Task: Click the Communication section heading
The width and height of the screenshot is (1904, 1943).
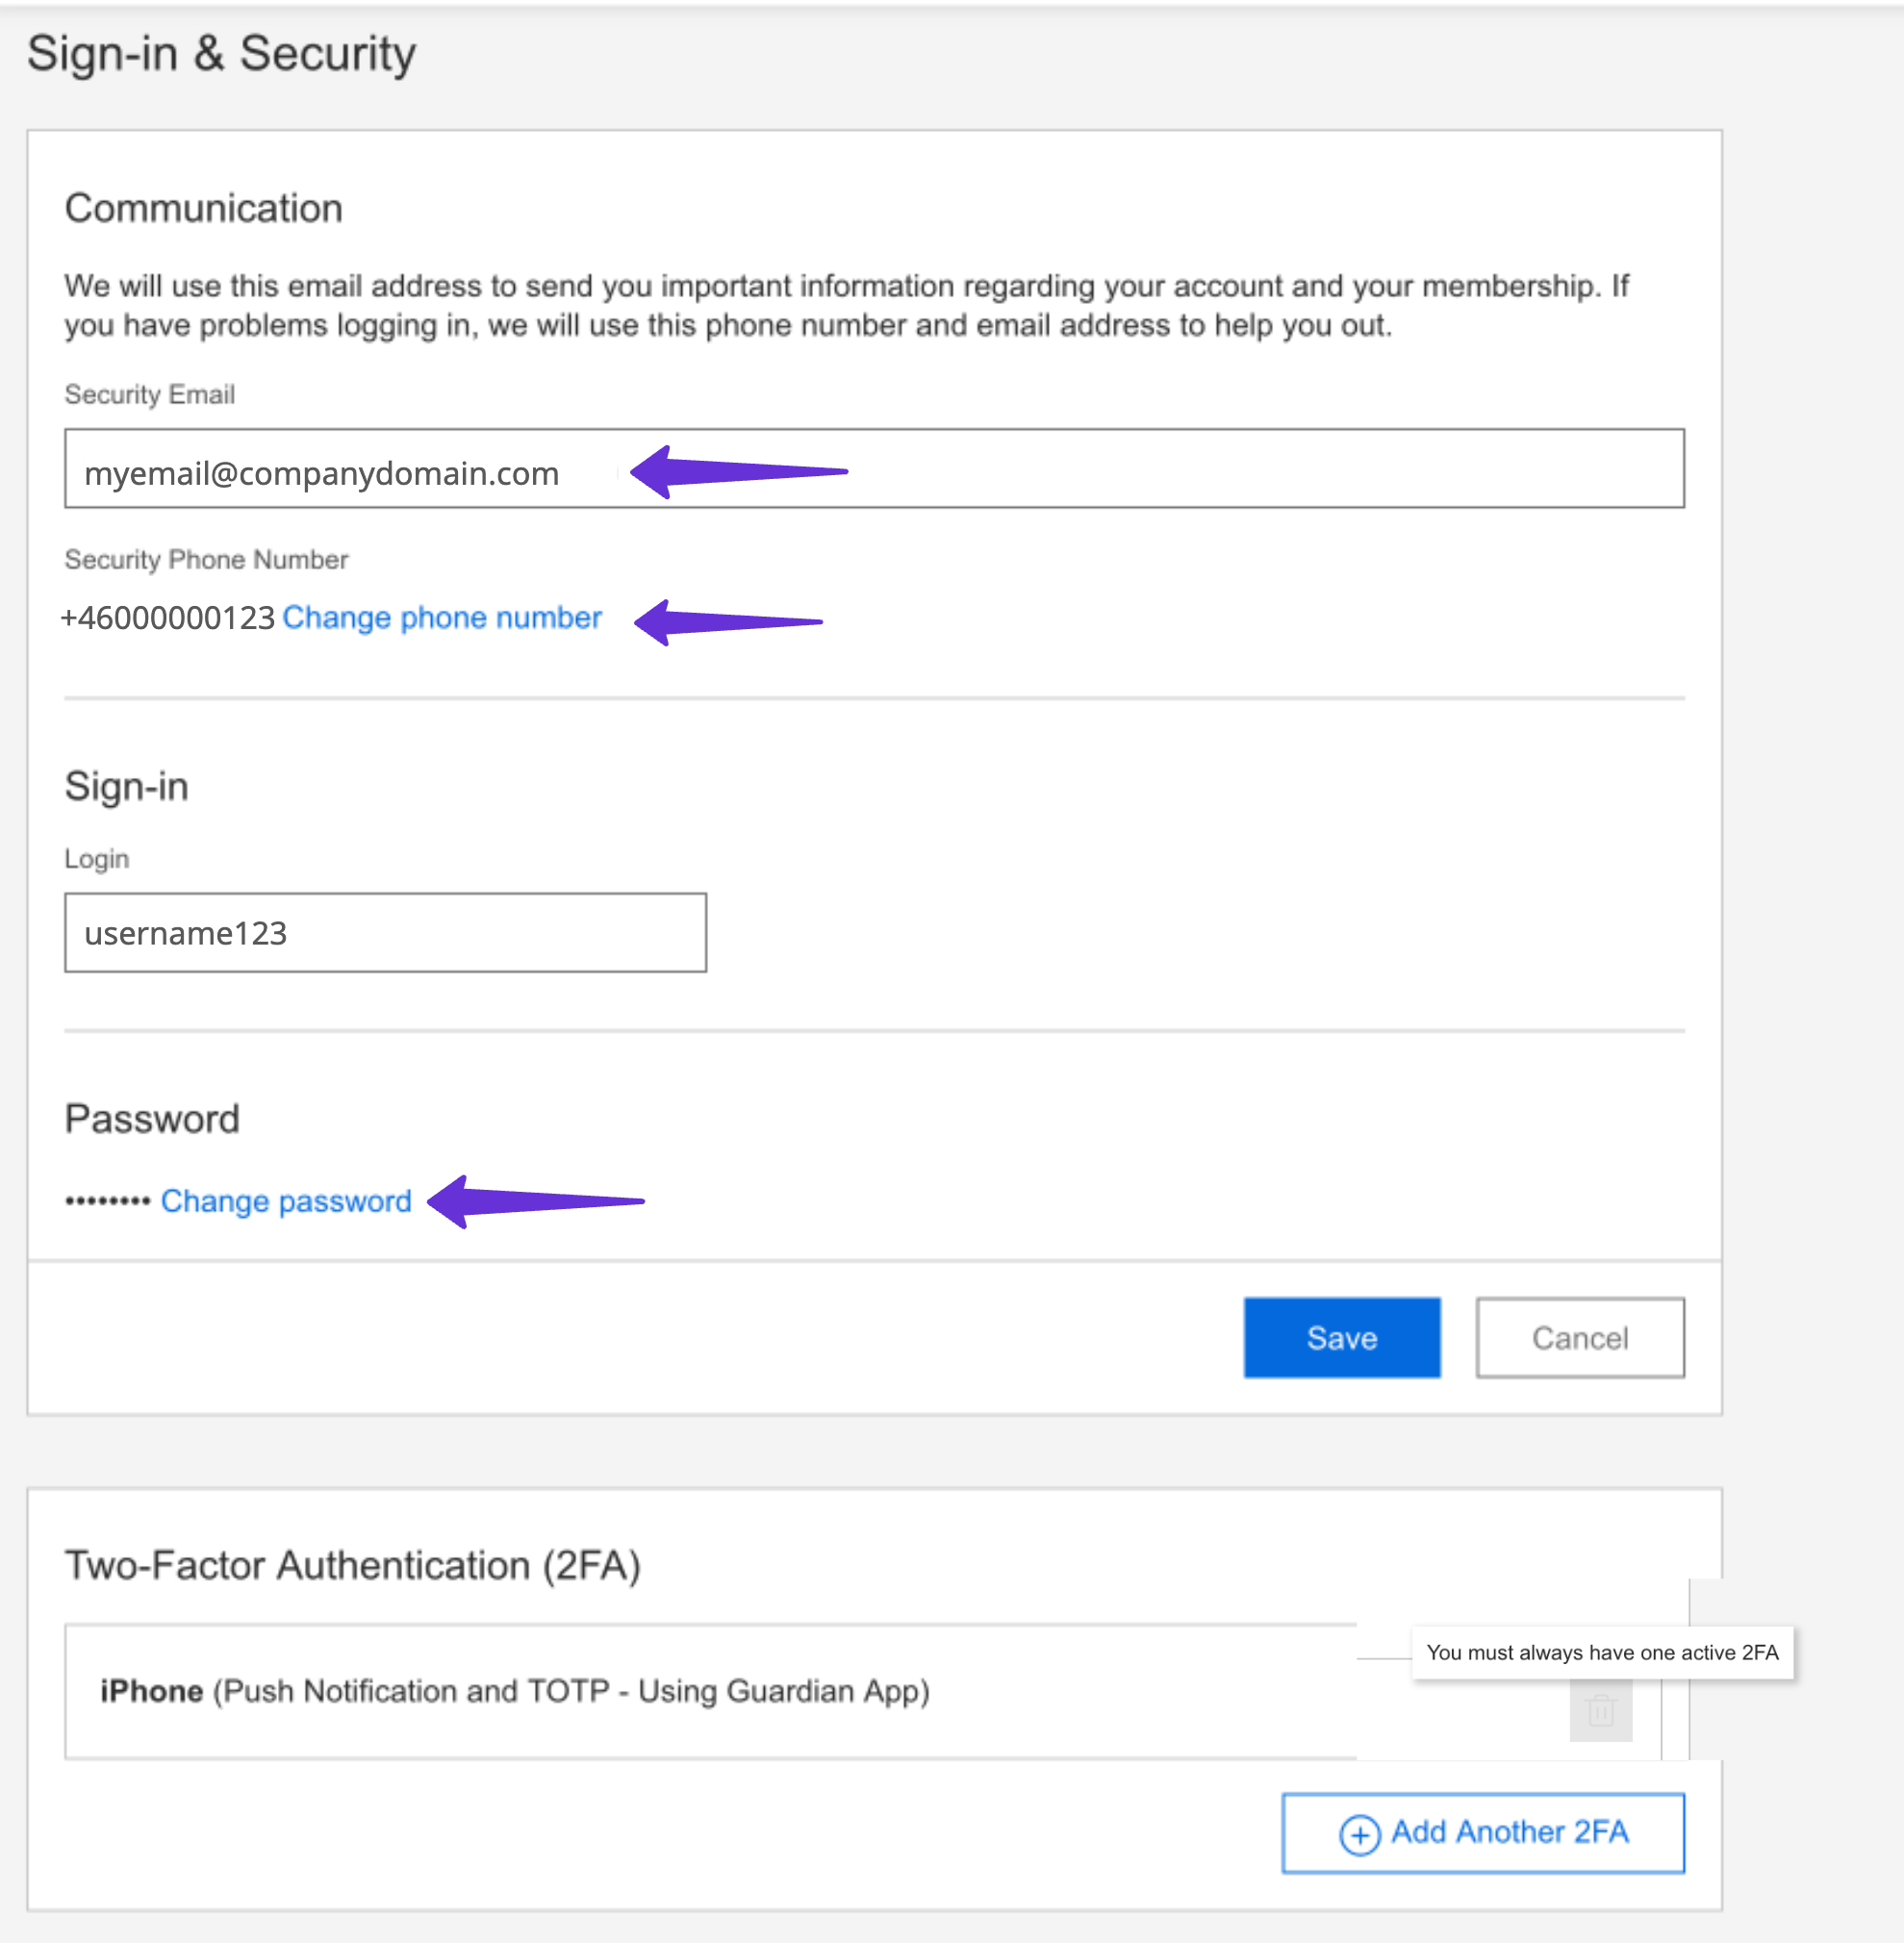Action: [x=204, y=208]
